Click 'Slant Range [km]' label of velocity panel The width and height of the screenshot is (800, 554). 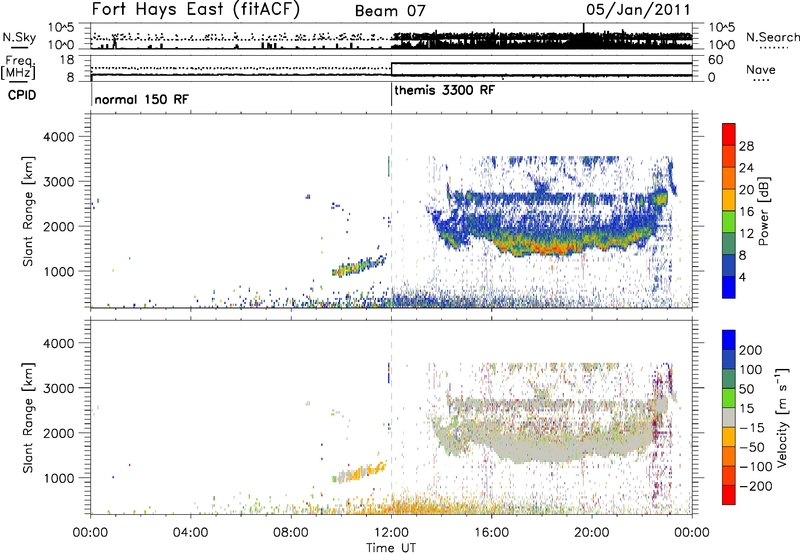pyautogui.click(x=29, y=417)
